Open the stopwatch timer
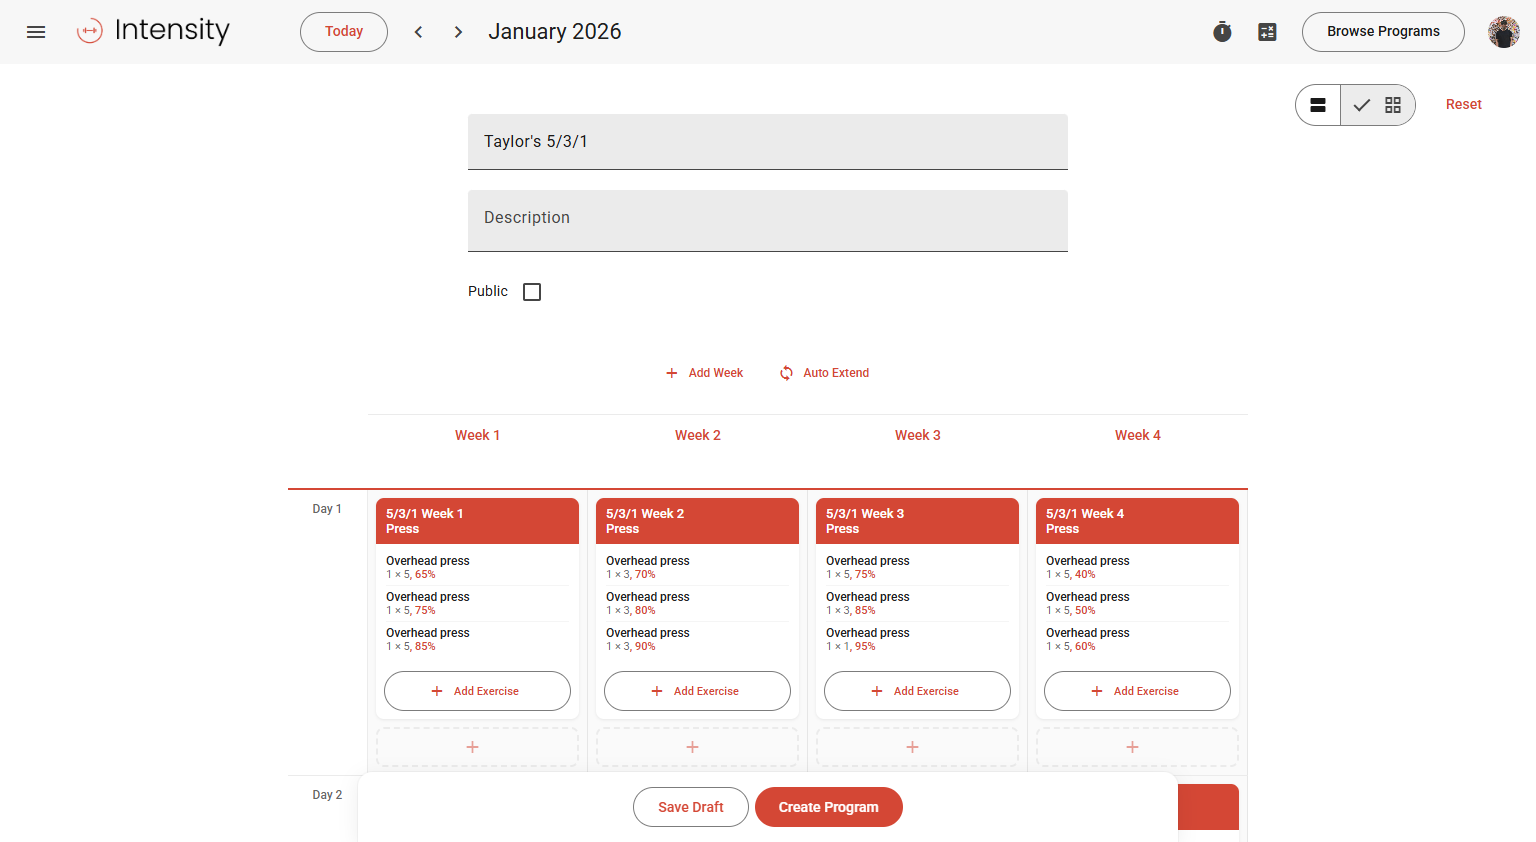 [x=1222, y=32]
